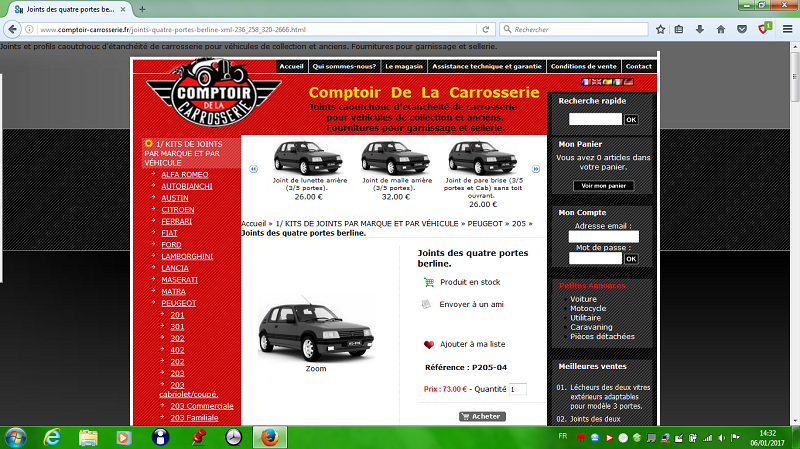The image size is (800, 449).
Task: Click the volume icon in system tray
Action: point(721,438)
